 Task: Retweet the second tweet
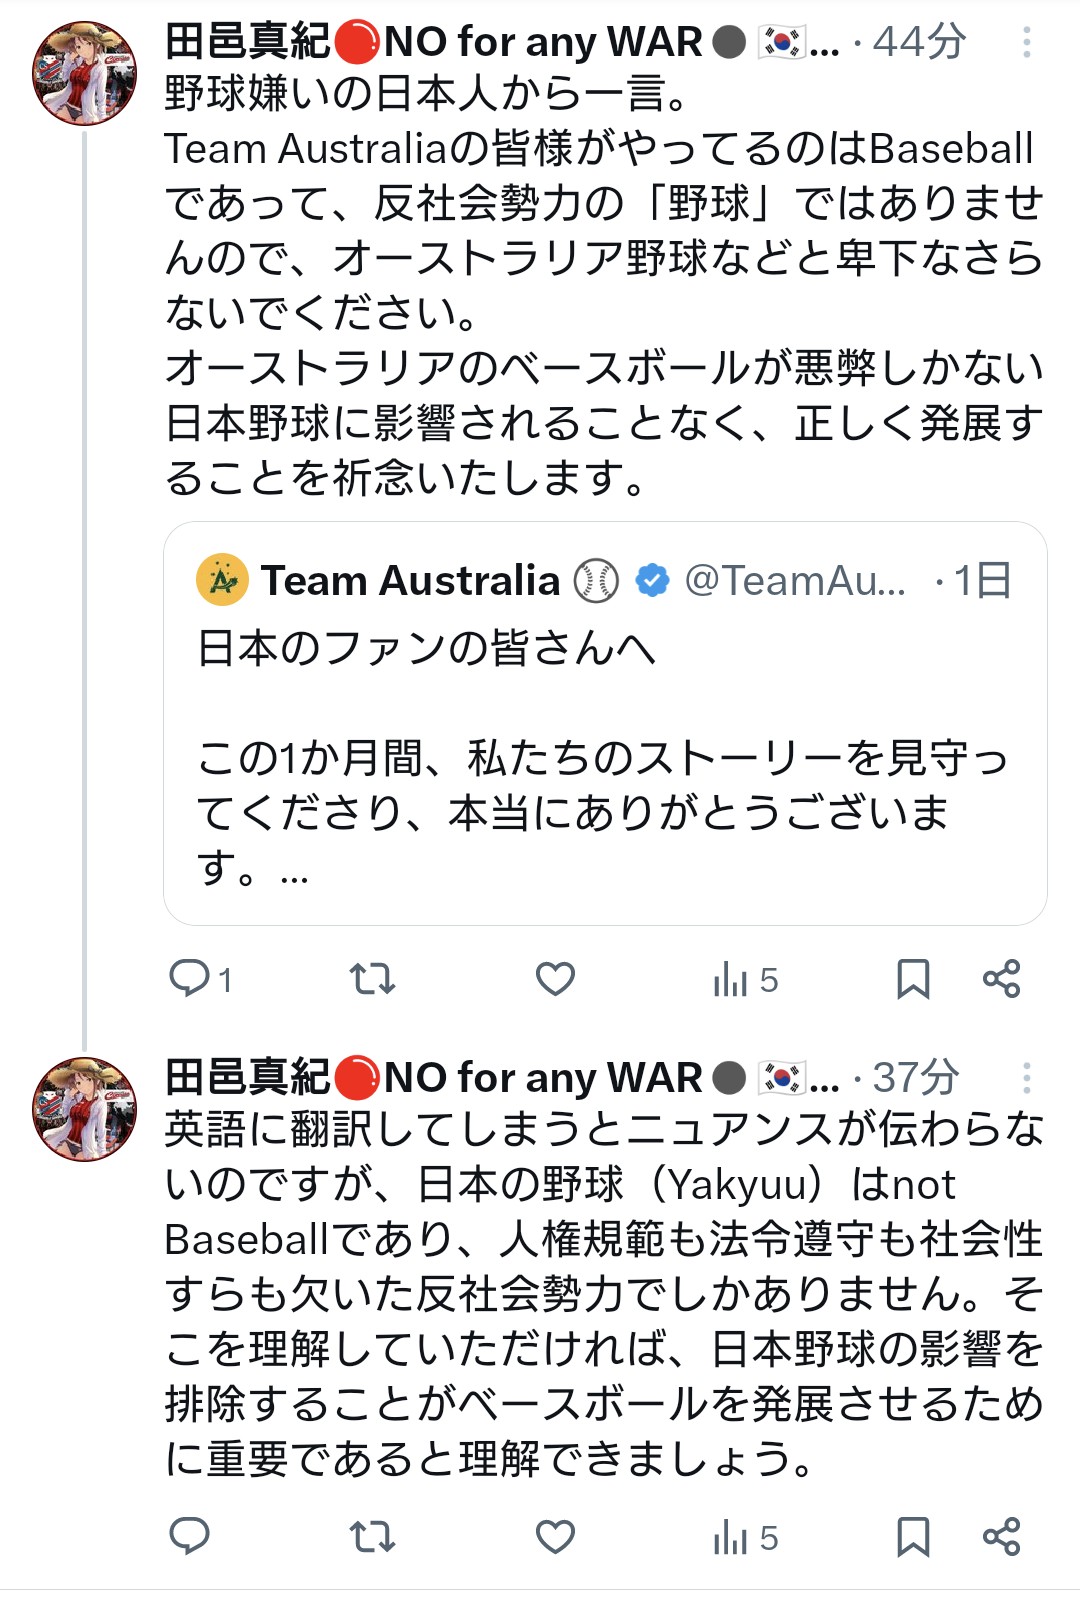pyautogui.click(x=372, y=1536)
